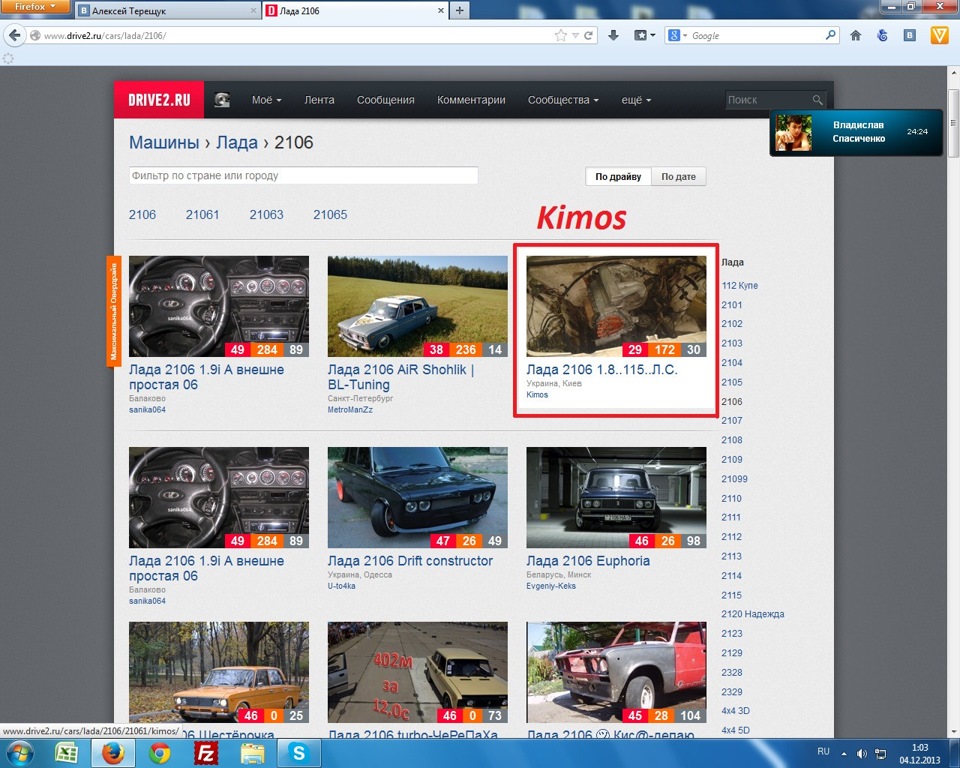Image resolution: width=960 pixels, height=768 pixels.
Task: Select 21099 in sidebar model list
Action: pos(734,479)
